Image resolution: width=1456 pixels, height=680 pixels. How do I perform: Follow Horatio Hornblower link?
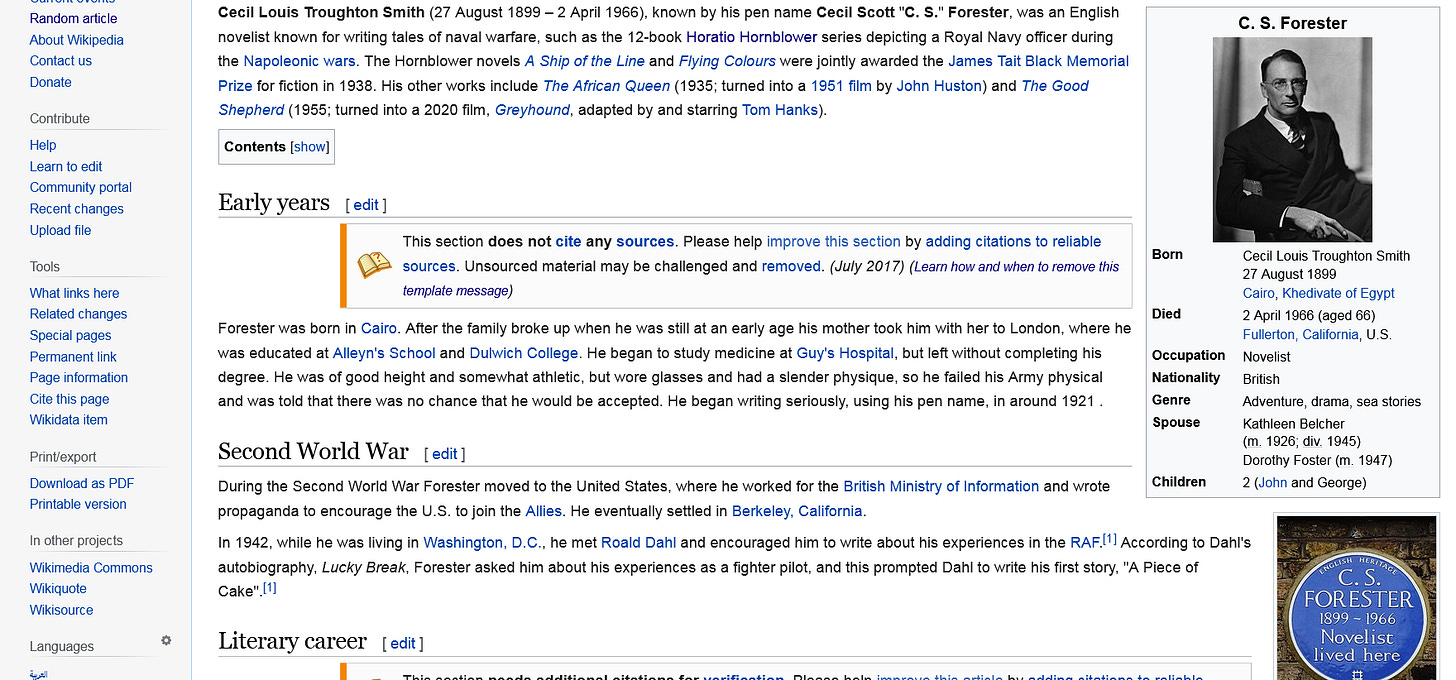[x=752, y=37]
